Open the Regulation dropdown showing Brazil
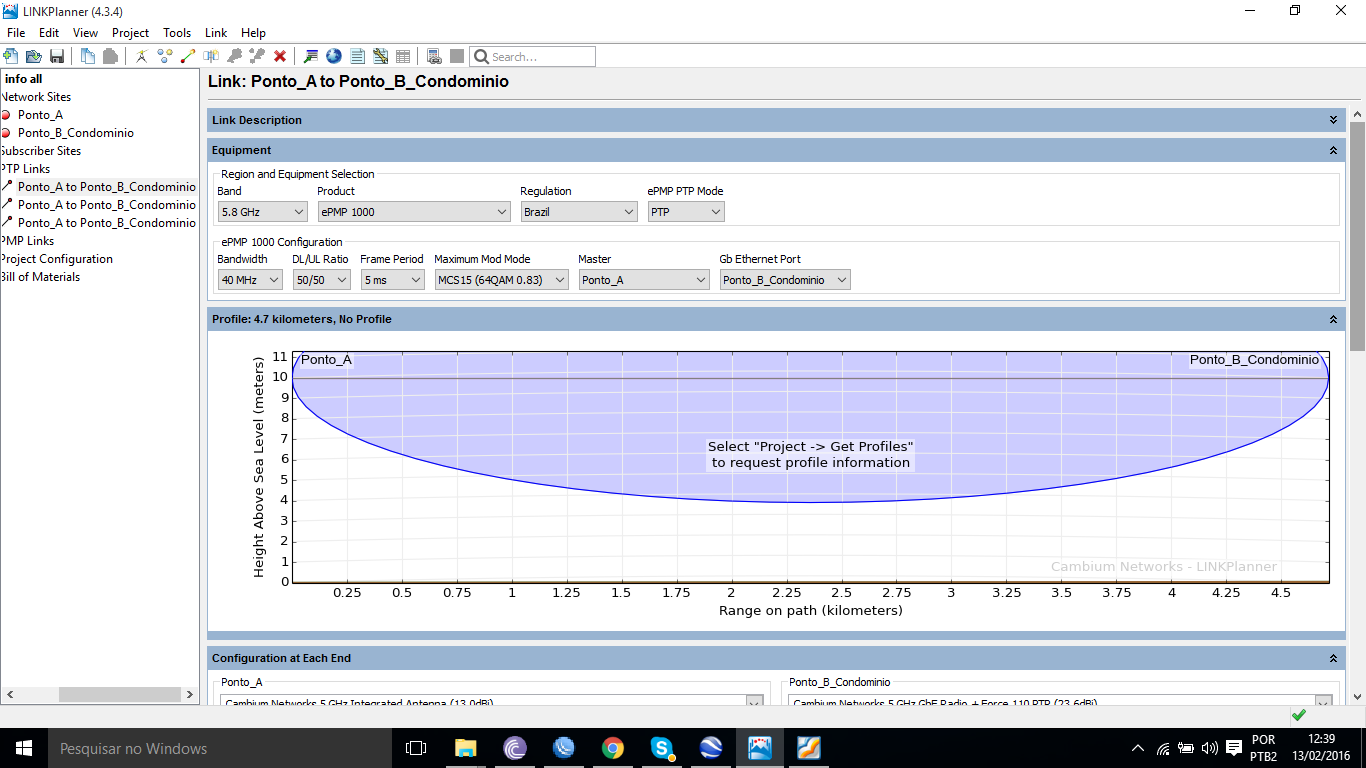This screenshot has height=768, width=1366. tap(579, 212)
